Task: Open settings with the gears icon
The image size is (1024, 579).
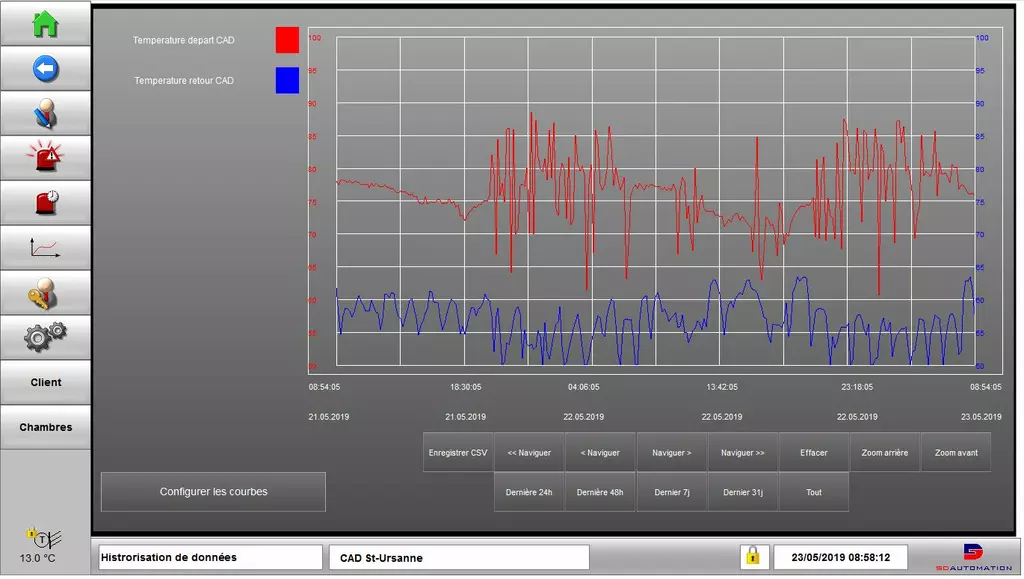Action: [45, 337]
